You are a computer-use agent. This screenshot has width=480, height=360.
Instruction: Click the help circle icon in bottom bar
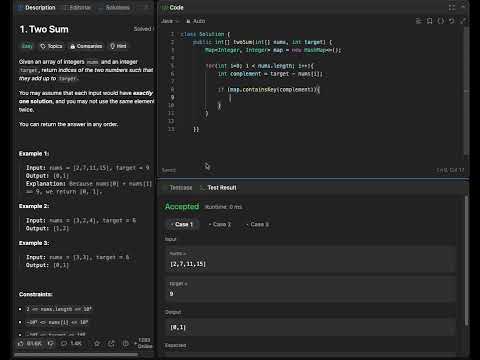pyautogui.click(x=125, y=343)
